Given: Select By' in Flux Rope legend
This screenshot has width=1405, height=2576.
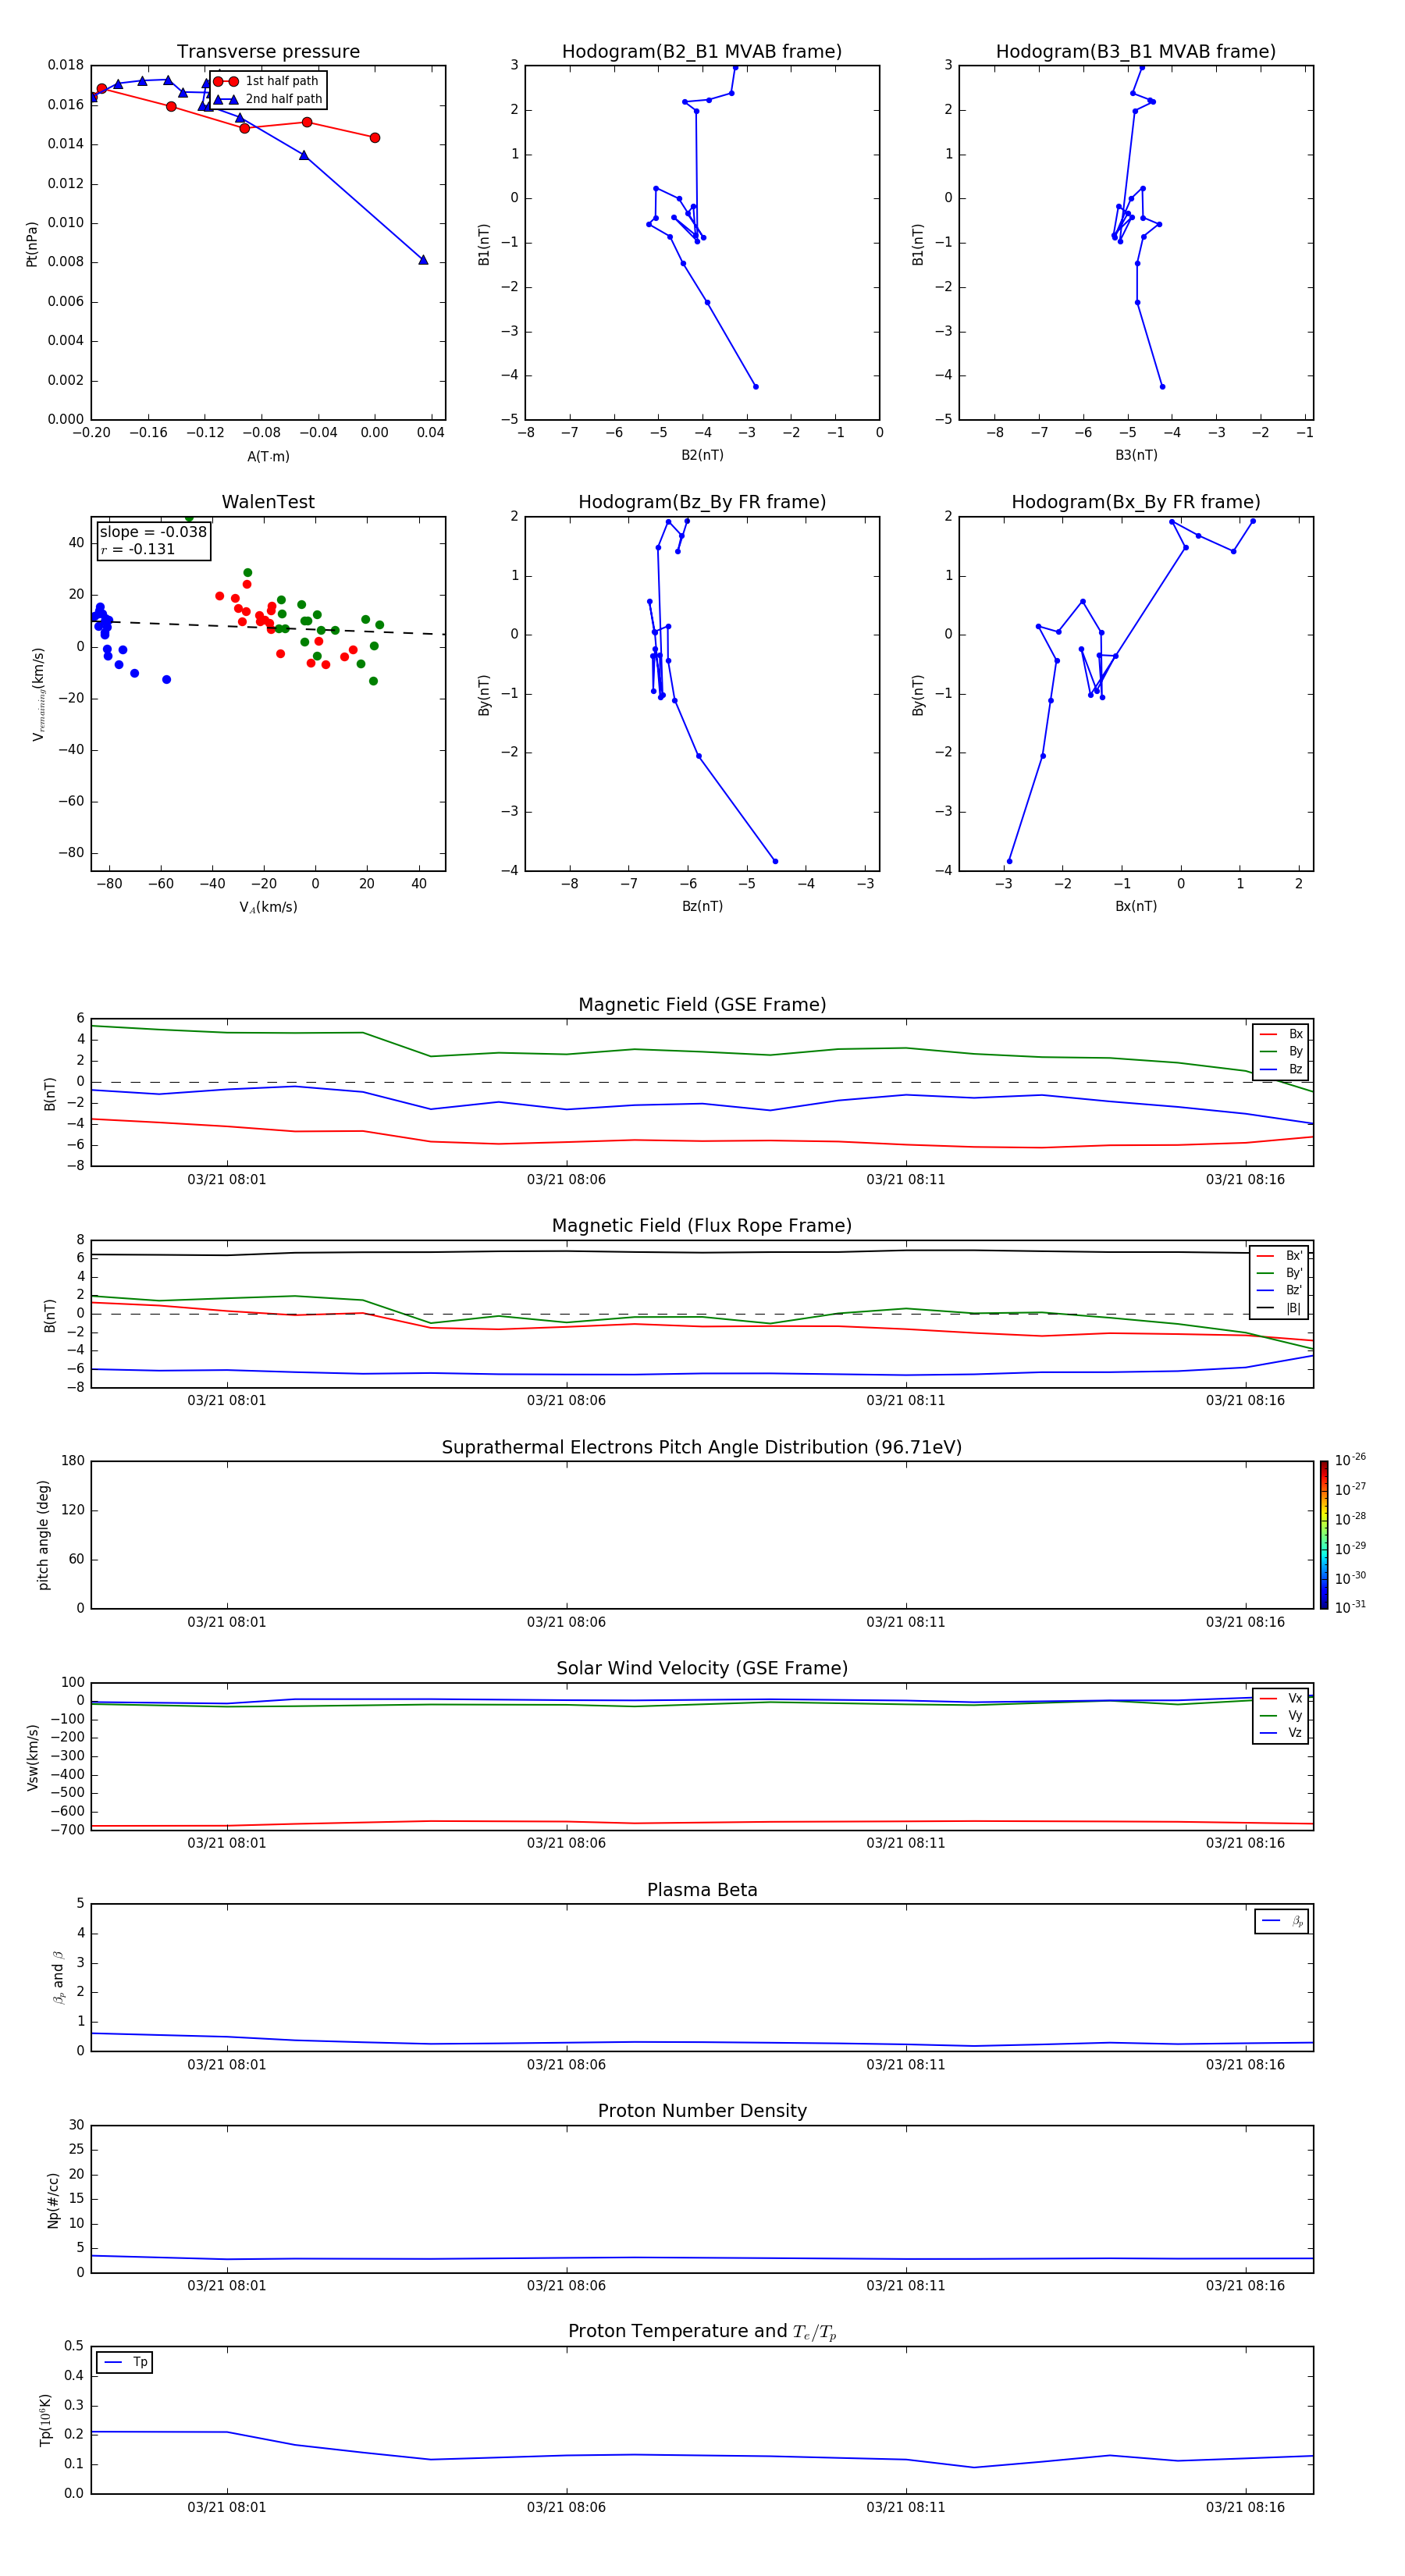Looking at the screenshot, I should click(x=1279, y=1273).
